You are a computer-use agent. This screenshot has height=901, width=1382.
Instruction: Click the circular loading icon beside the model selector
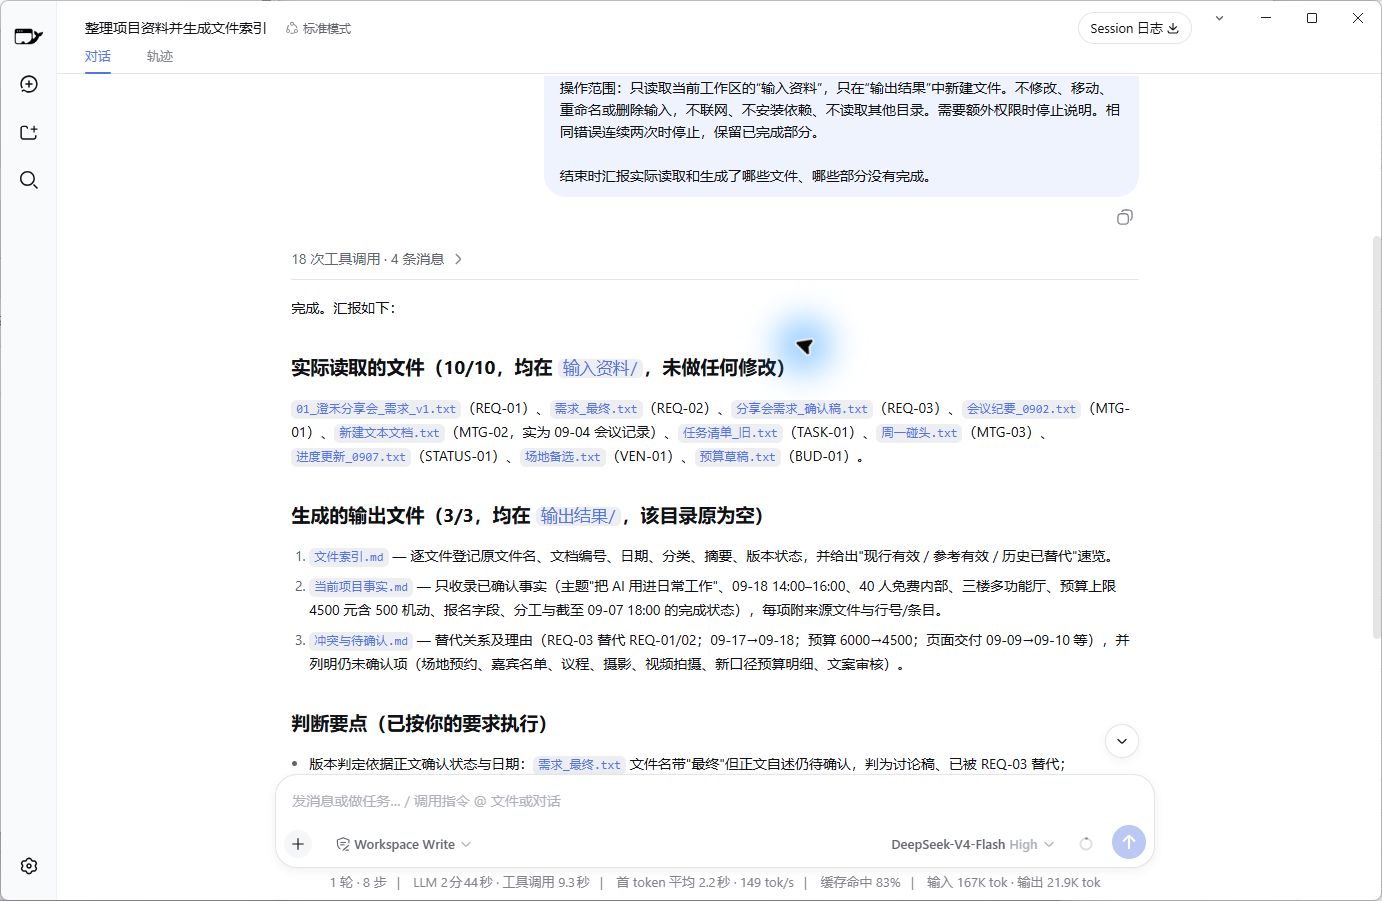(1086, 844)
